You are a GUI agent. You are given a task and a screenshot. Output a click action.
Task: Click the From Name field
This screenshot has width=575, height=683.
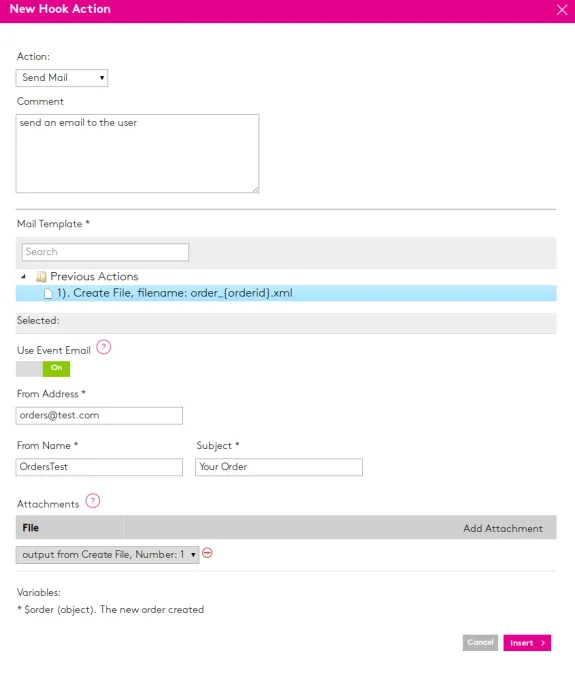pyautogui.click(x=99, y=467)
